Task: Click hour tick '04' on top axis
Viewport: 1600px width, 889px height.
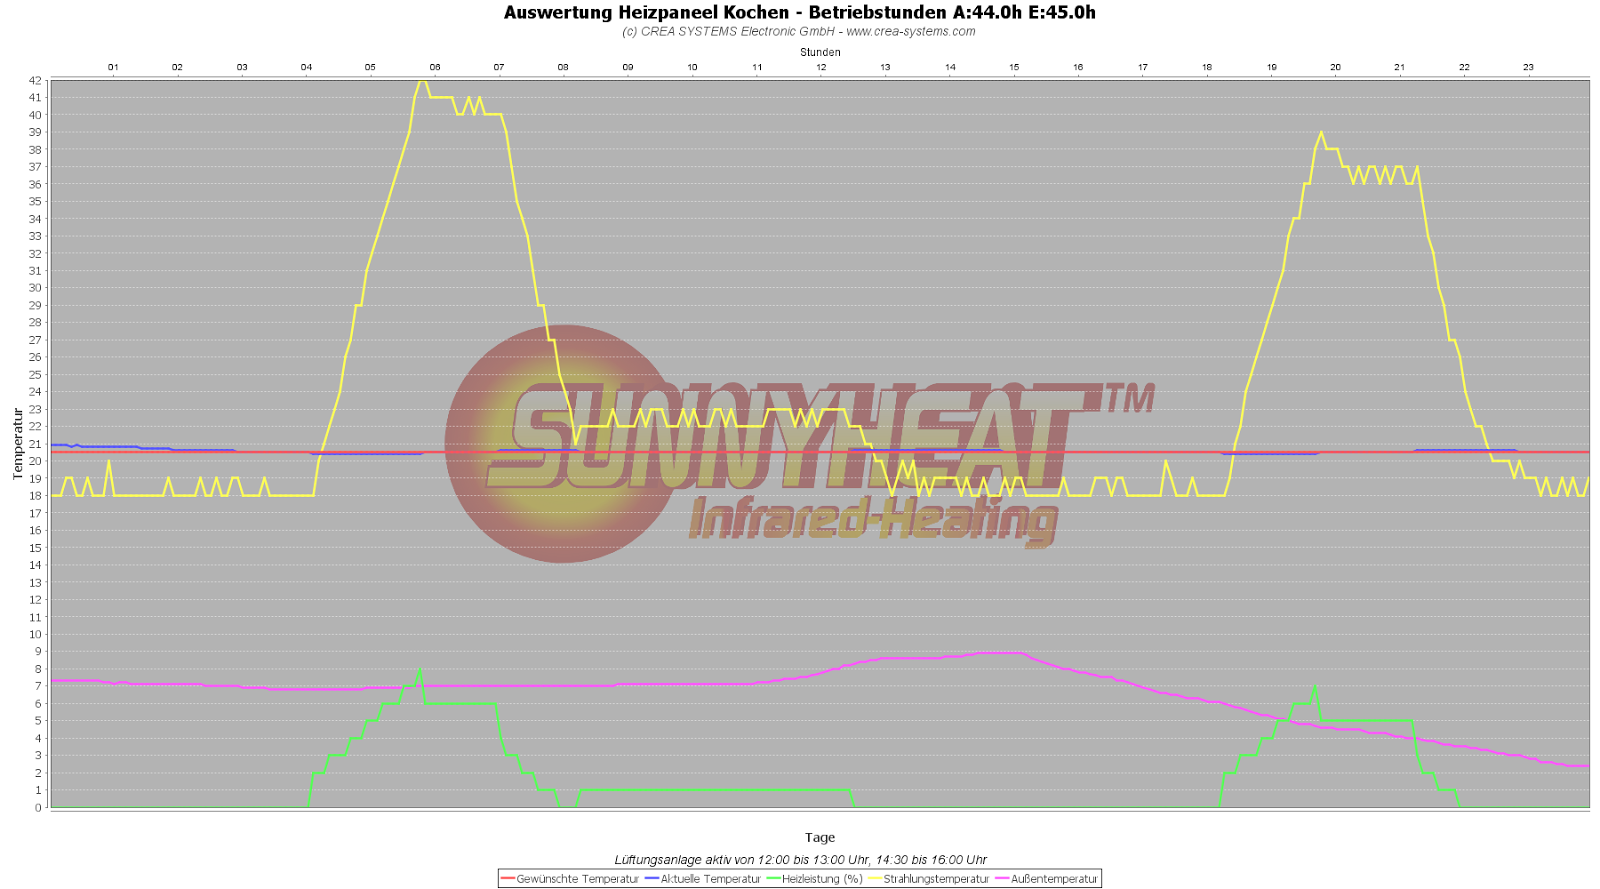Action: pos(306,67)
